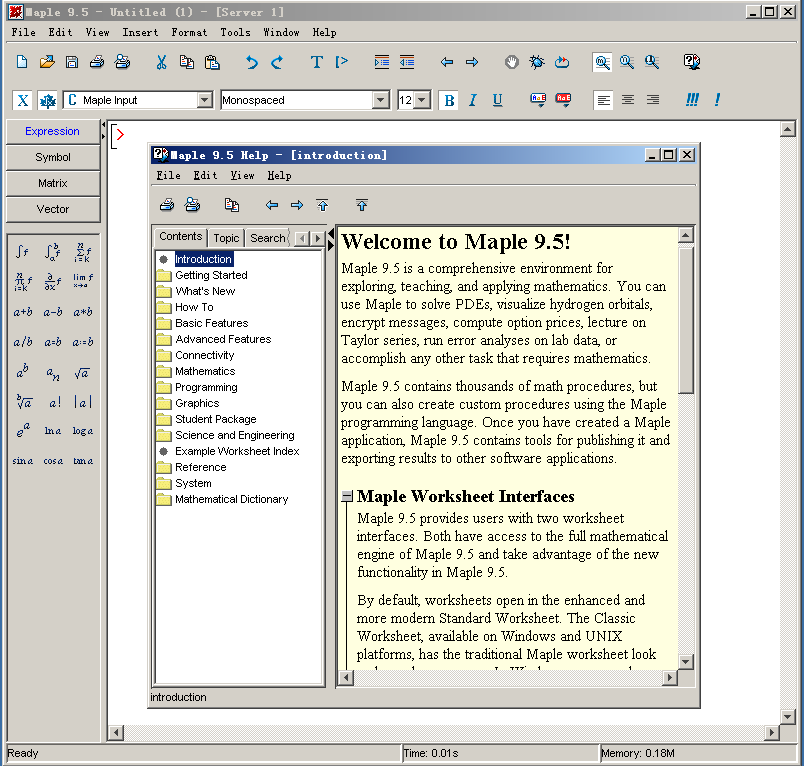Screen dimensions: 804x766
Task: Open the Vector palette
Action: (x=52, y=209)
